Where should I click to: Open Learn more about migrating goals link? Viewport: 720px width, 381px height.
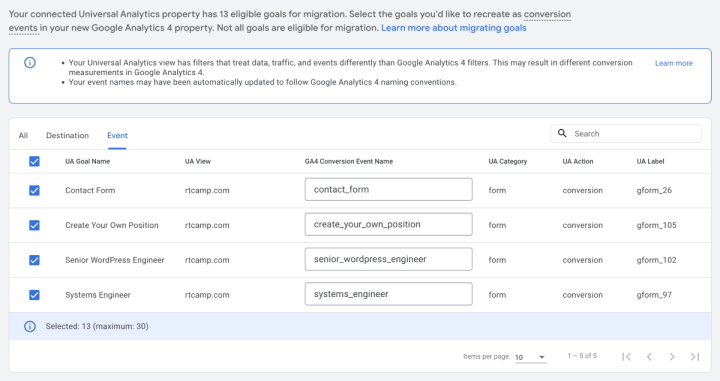pyautogui.click(x=454, y=28)
